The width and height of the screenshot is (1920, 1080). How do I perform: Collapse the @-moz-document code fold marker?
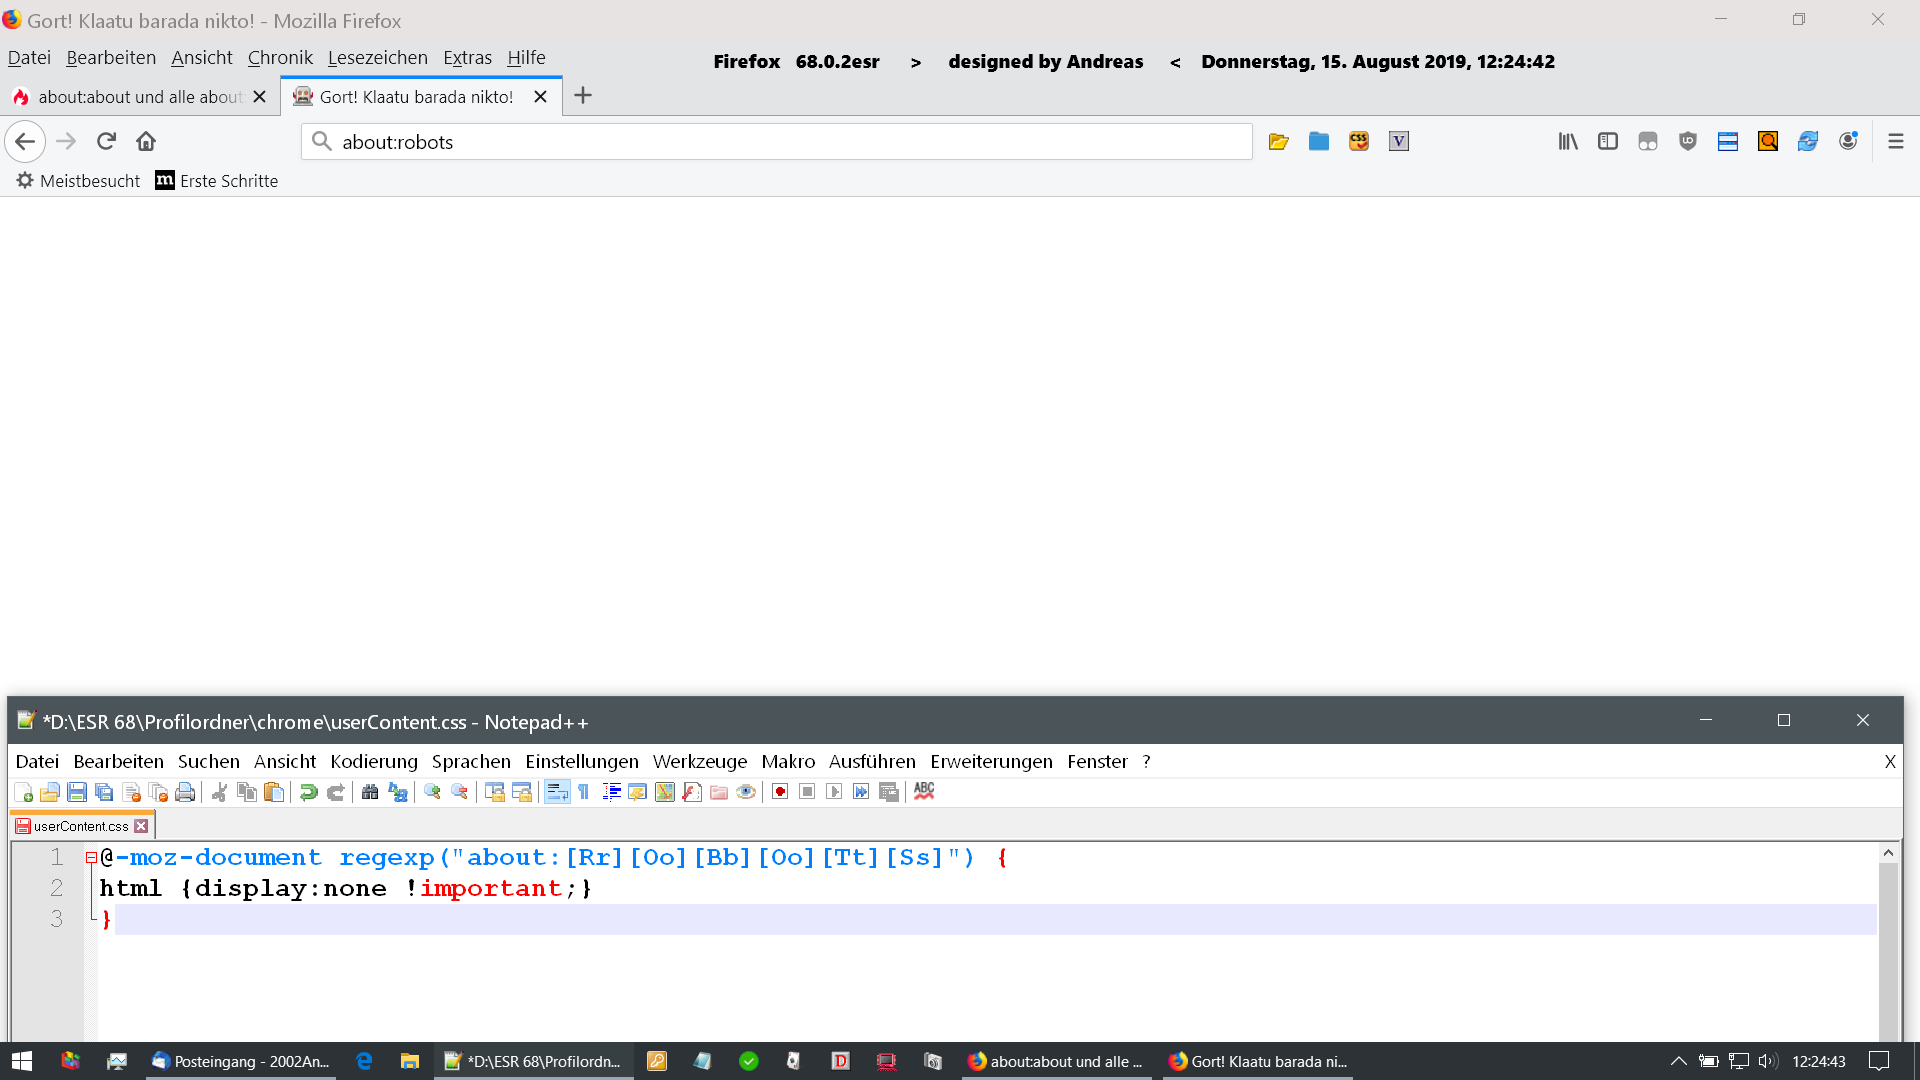pos(91,858)
